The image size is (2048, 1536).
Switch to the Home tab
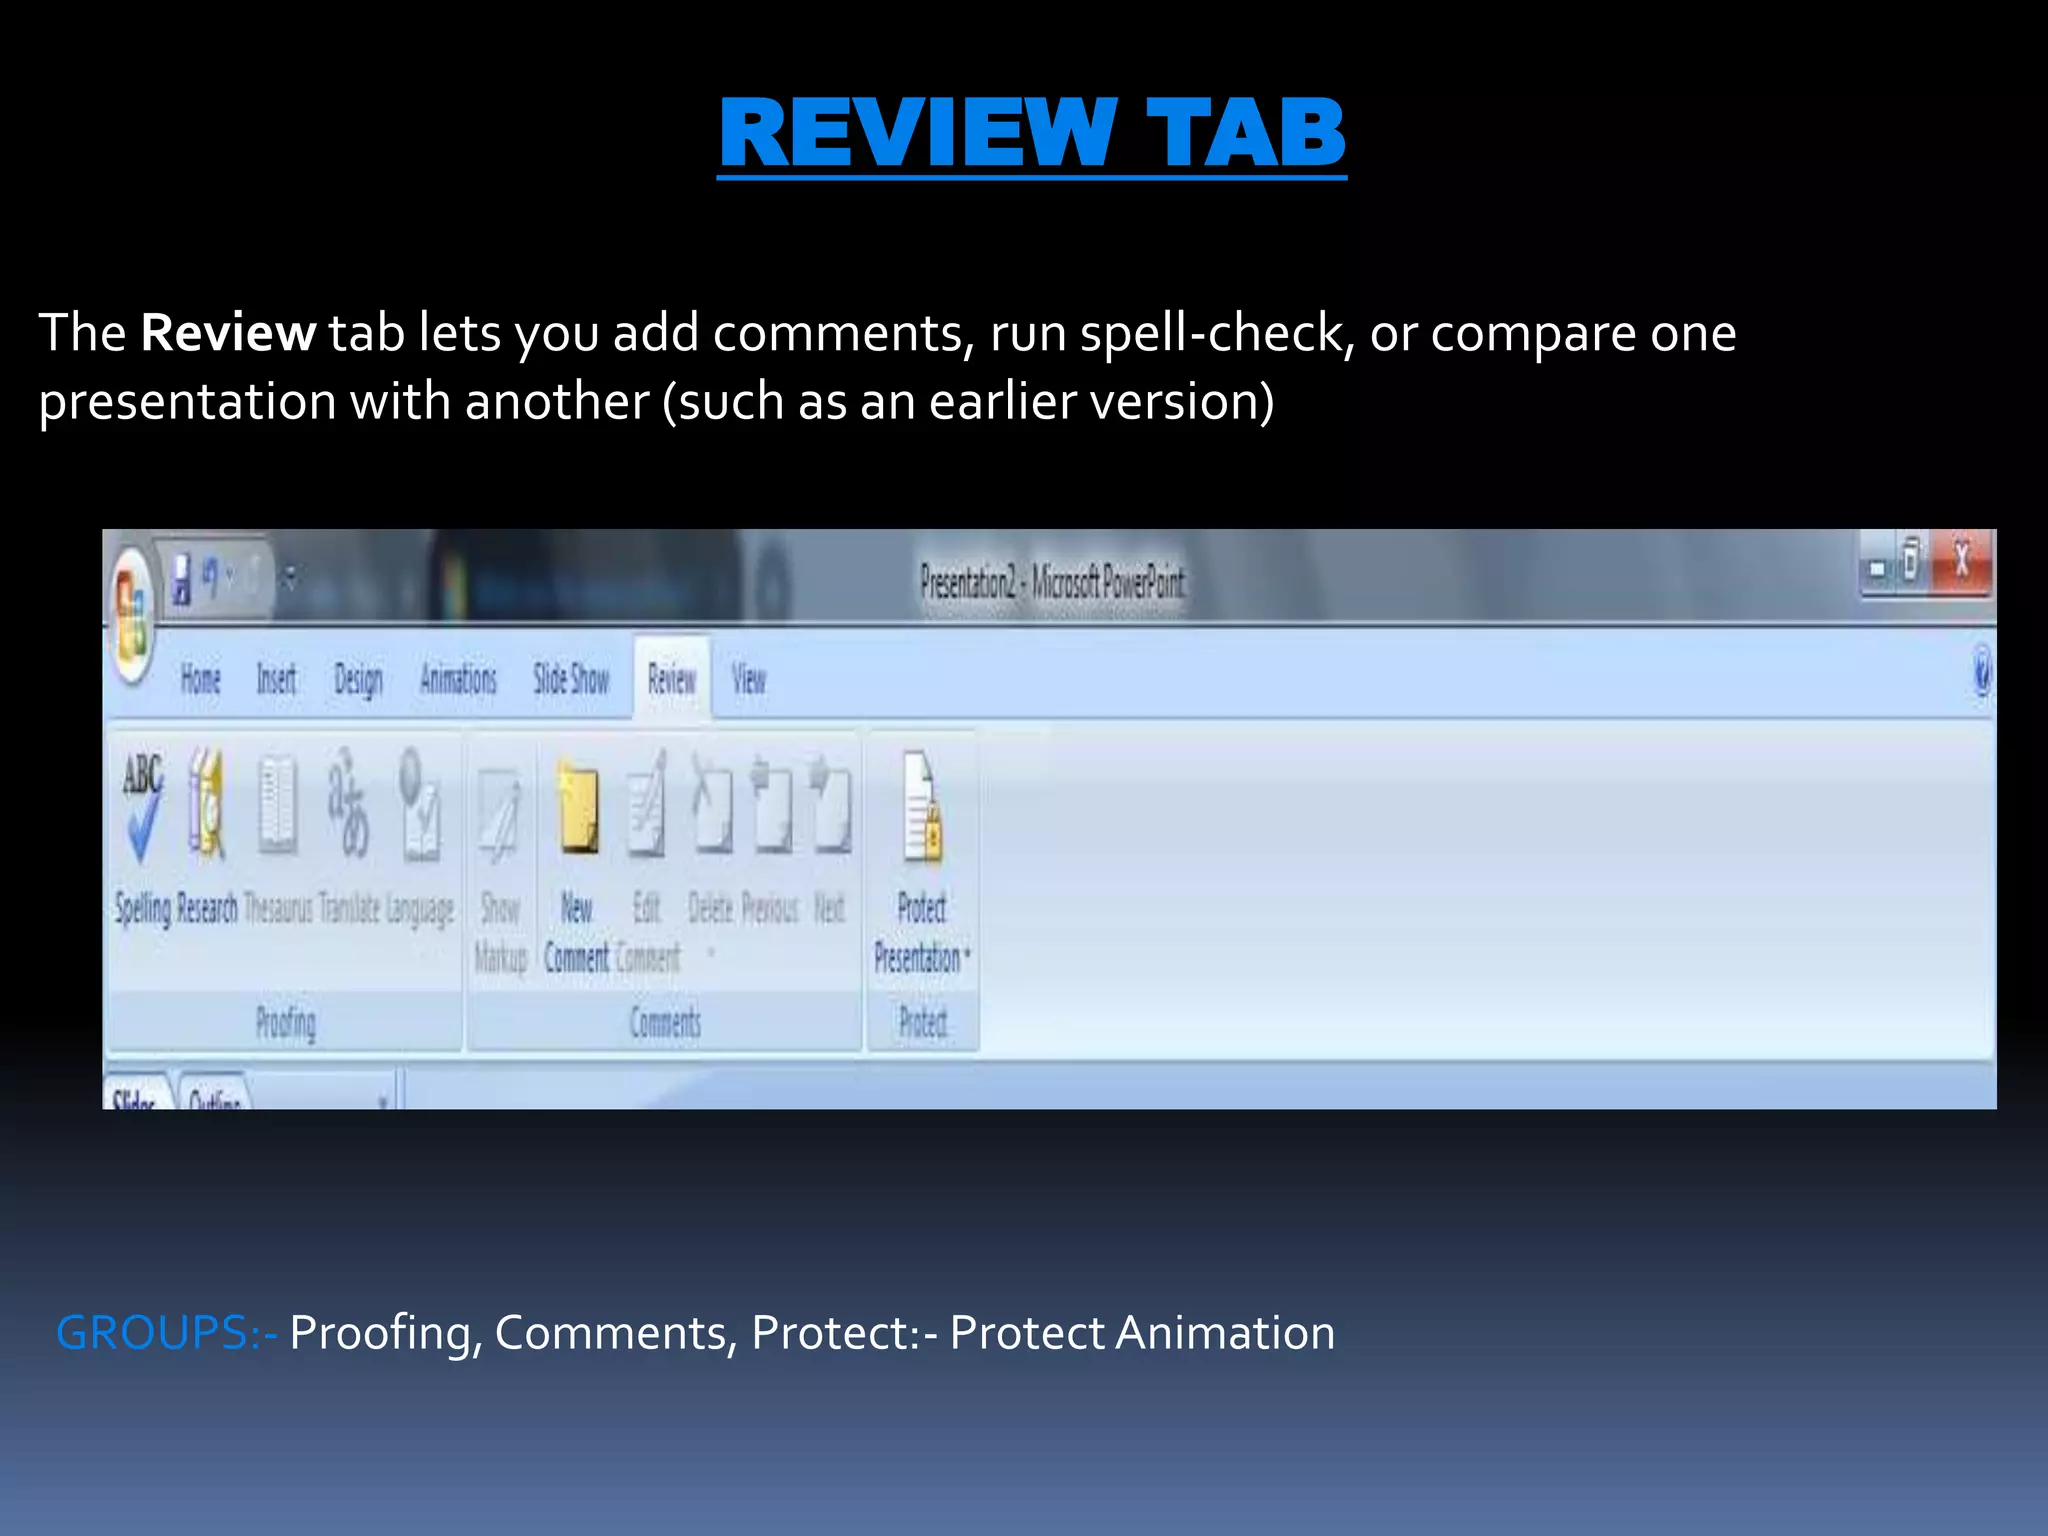pos(200,680)
